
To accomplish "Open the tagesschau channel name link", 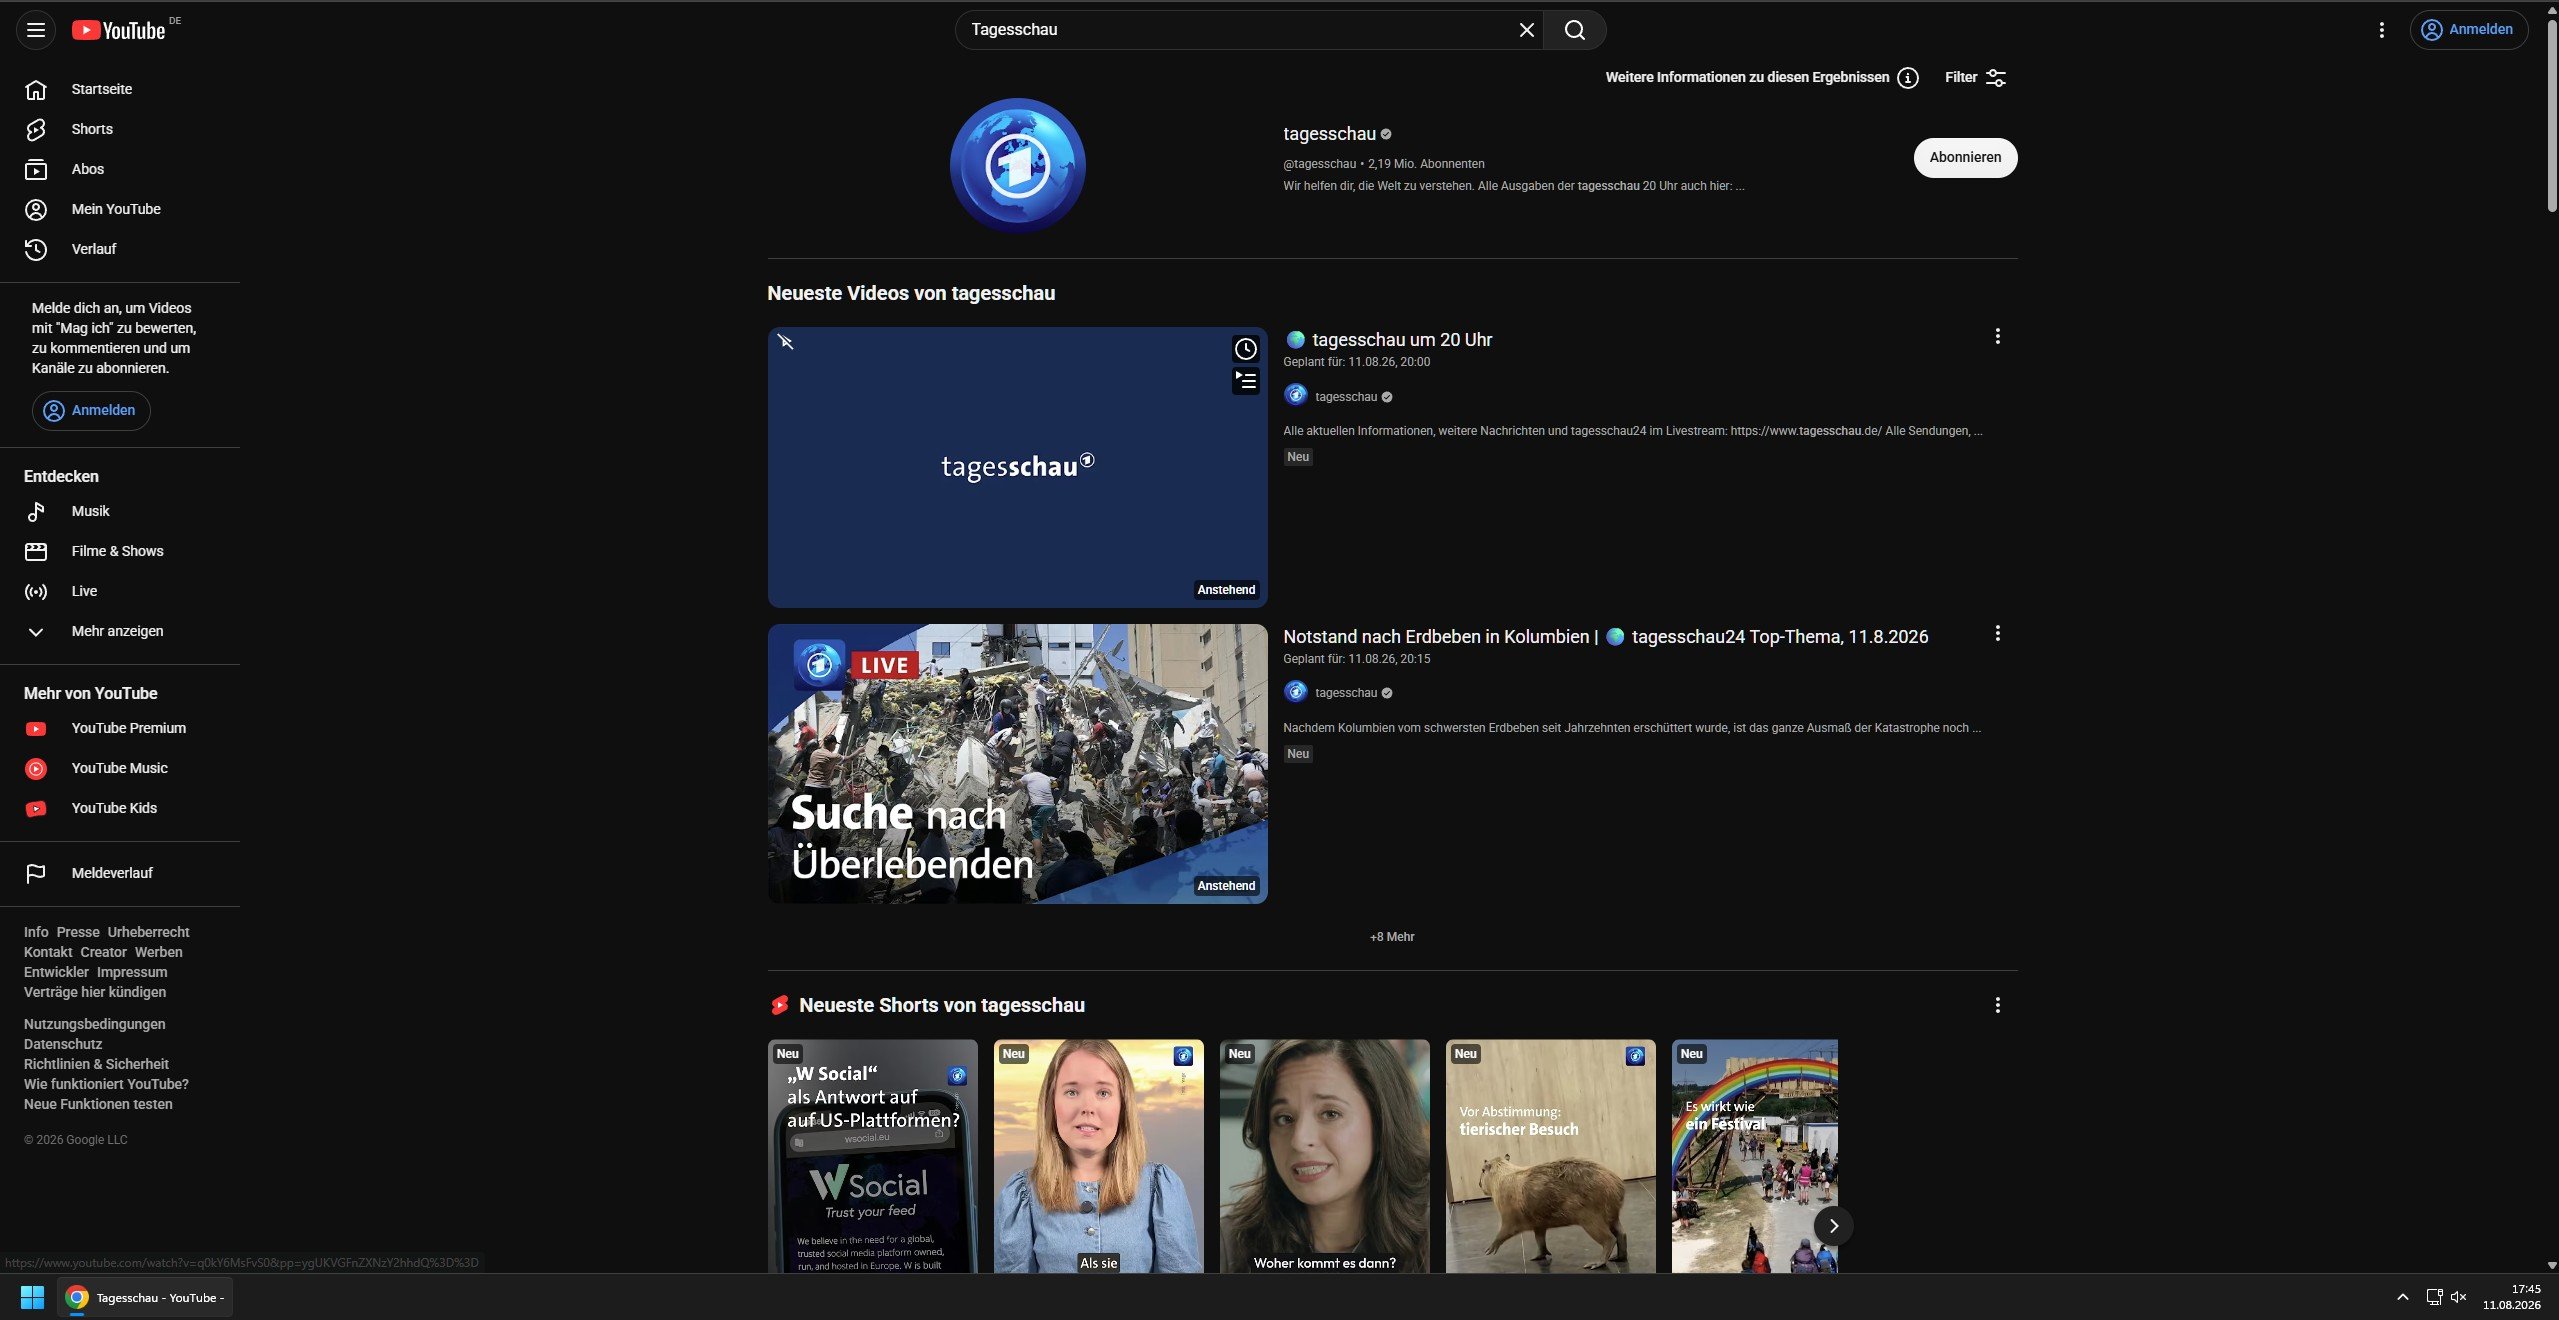I will (1329, 134).
